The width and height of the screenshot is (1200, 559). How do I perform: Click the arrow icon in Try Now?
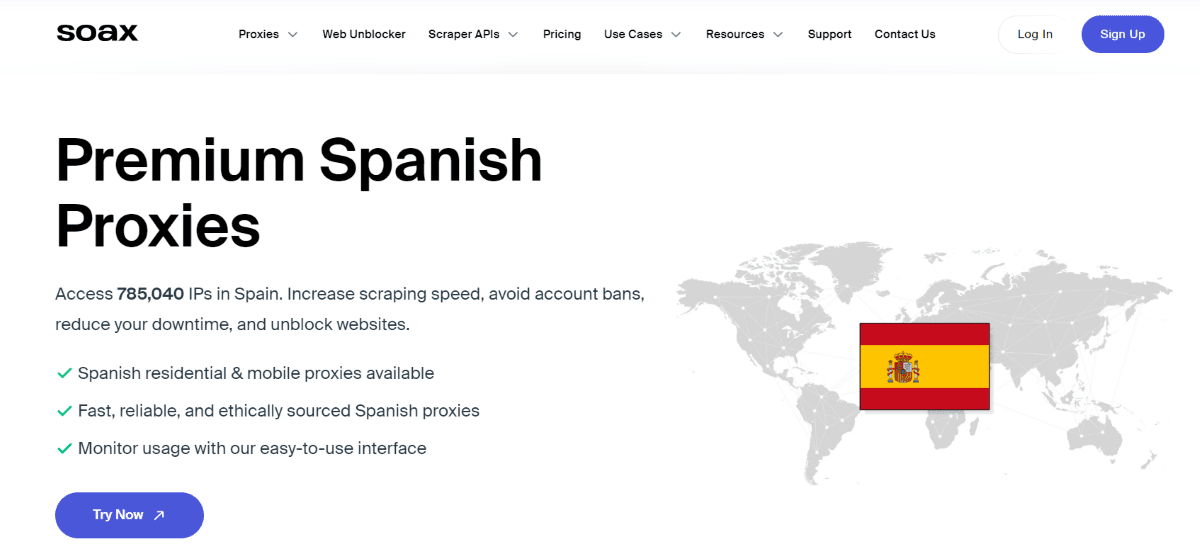159,515
